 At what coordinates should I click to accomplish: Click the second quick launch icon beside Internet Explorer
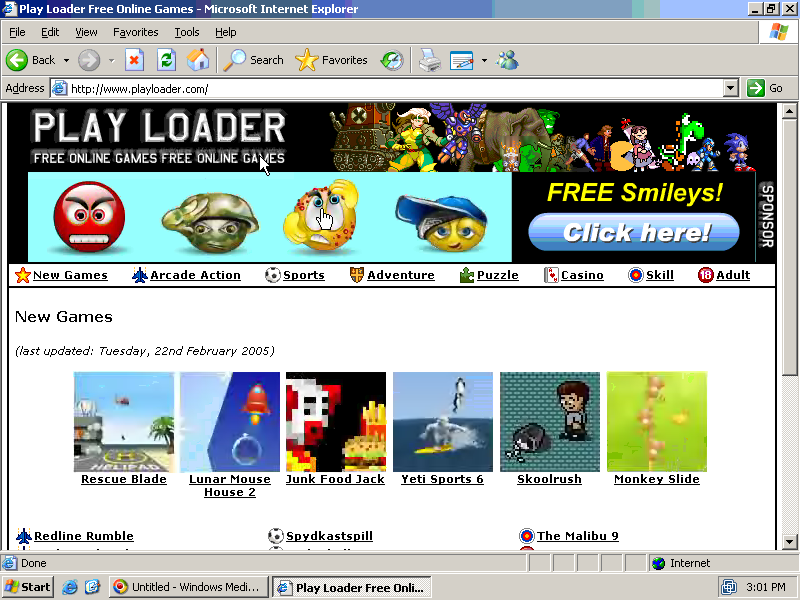point(93,587)
